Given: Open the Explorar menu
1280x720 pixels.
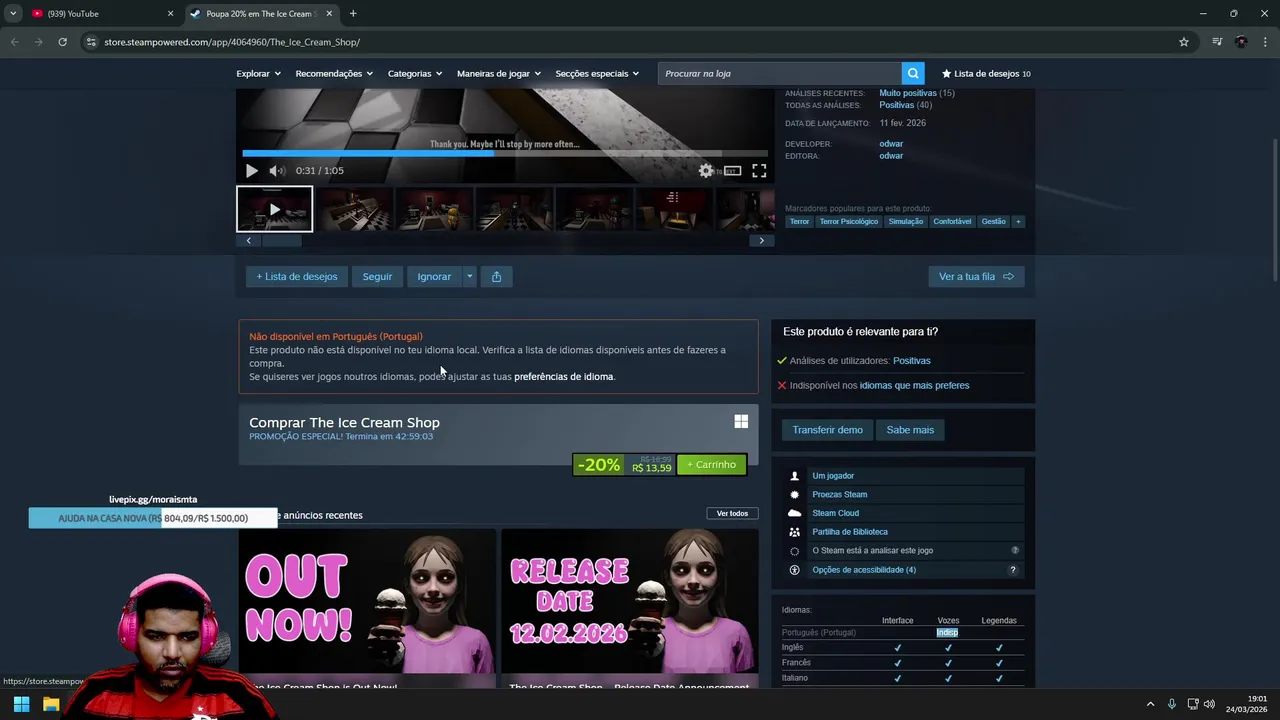Looking at the screenshot, I should point(258,73).
